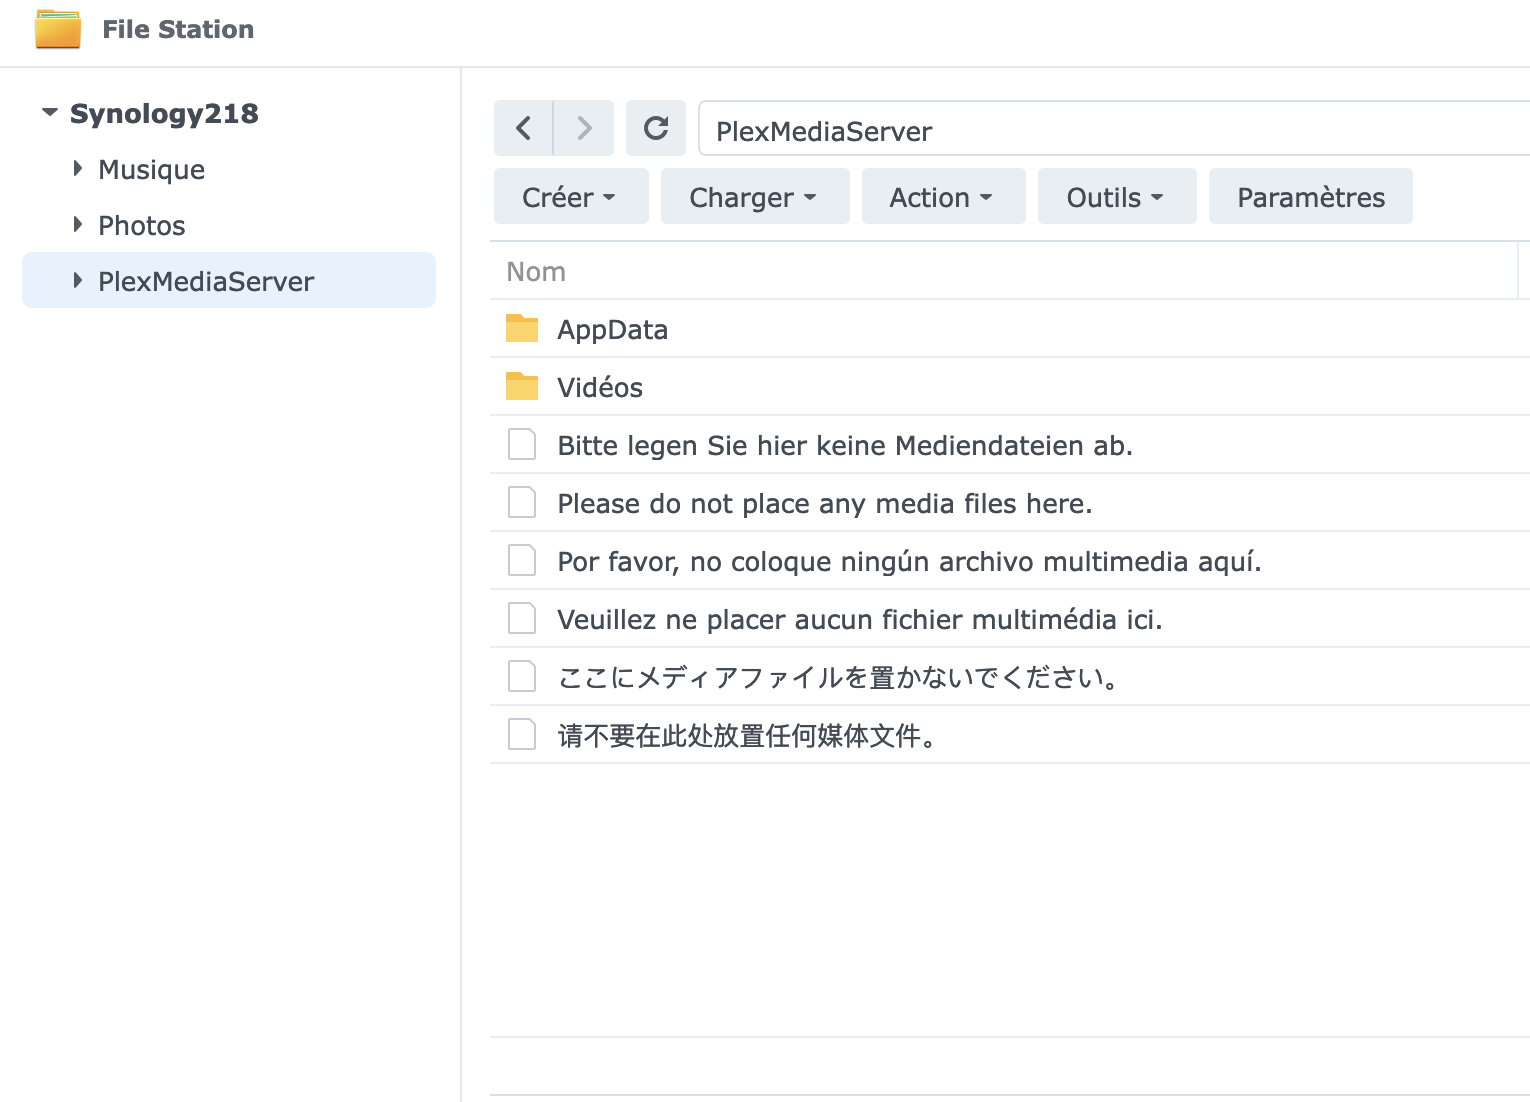Select 'Veuillez ne placer aucun fichier multimédia ici.'
1530x1102 pixels.
[x=860, y=620]
